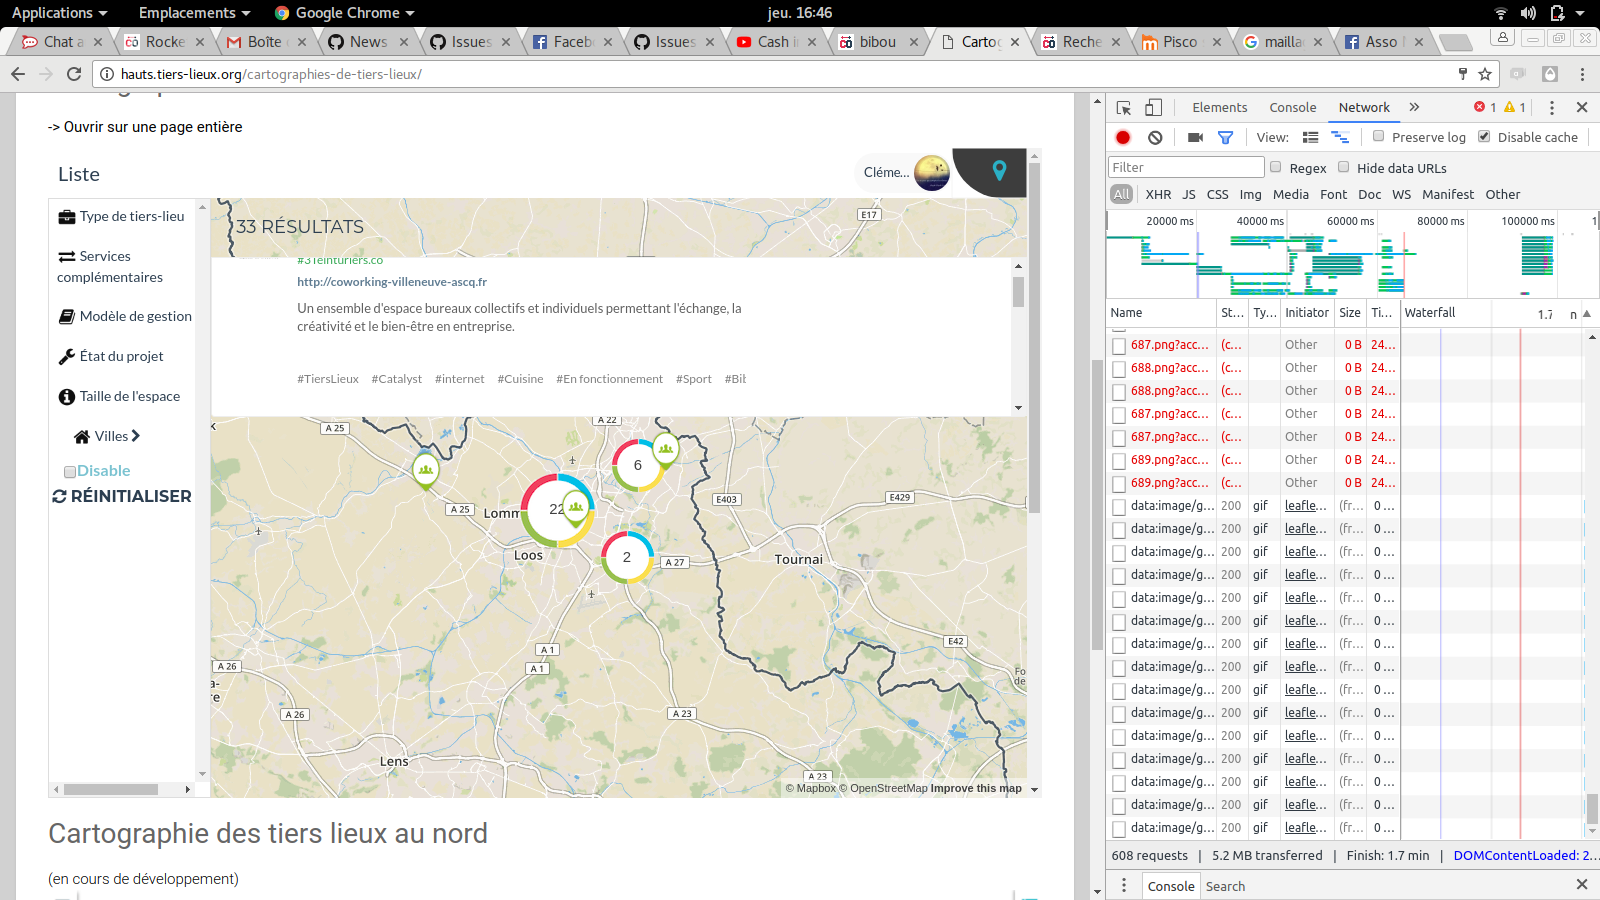
Task: Bookmark this page with the star
Action: coord(1485,74)
